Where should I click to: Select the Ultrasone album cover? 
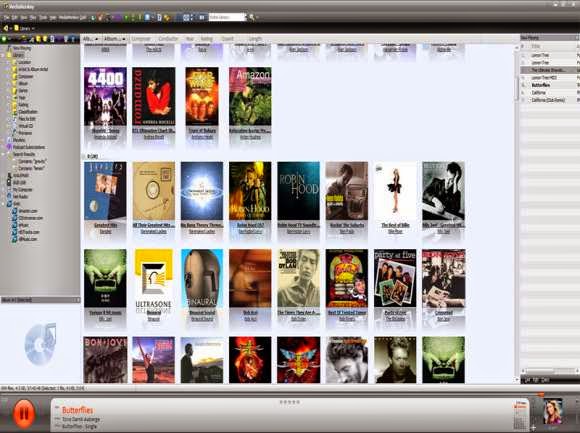154,278
